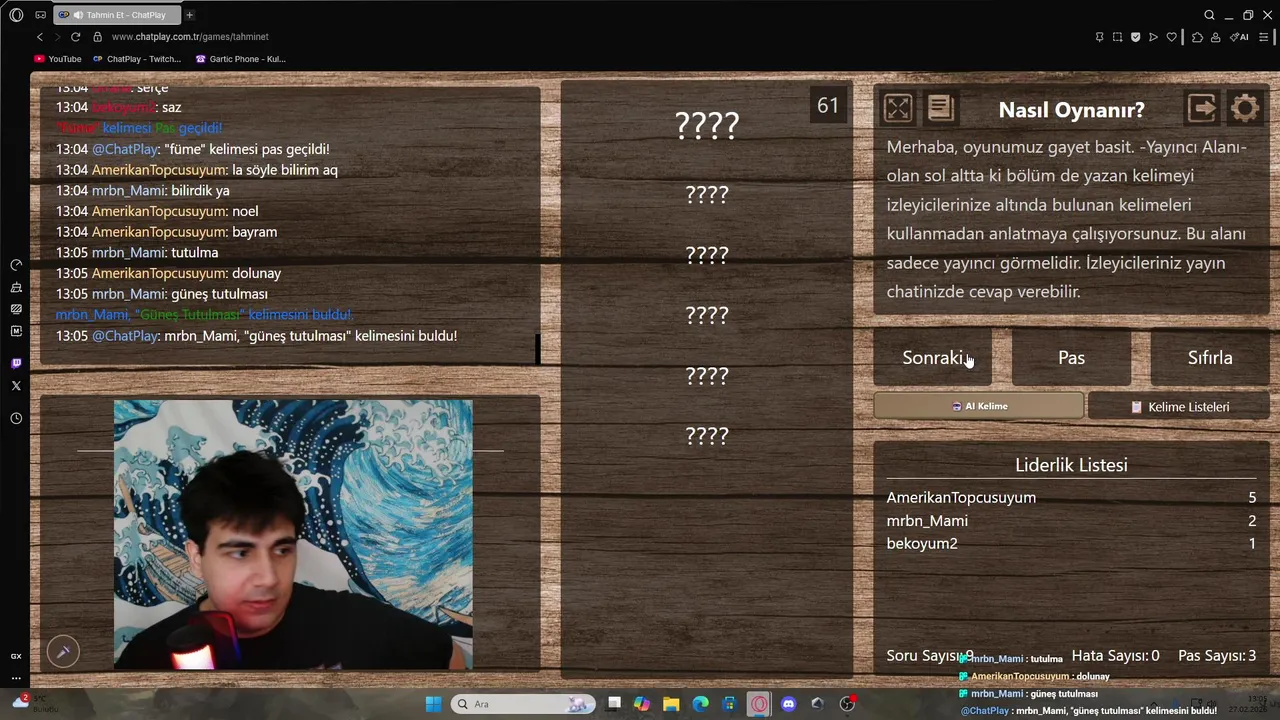Click the Windows Start button
This screenshot has height=720, width=1280.
click(x=433, y=704)
